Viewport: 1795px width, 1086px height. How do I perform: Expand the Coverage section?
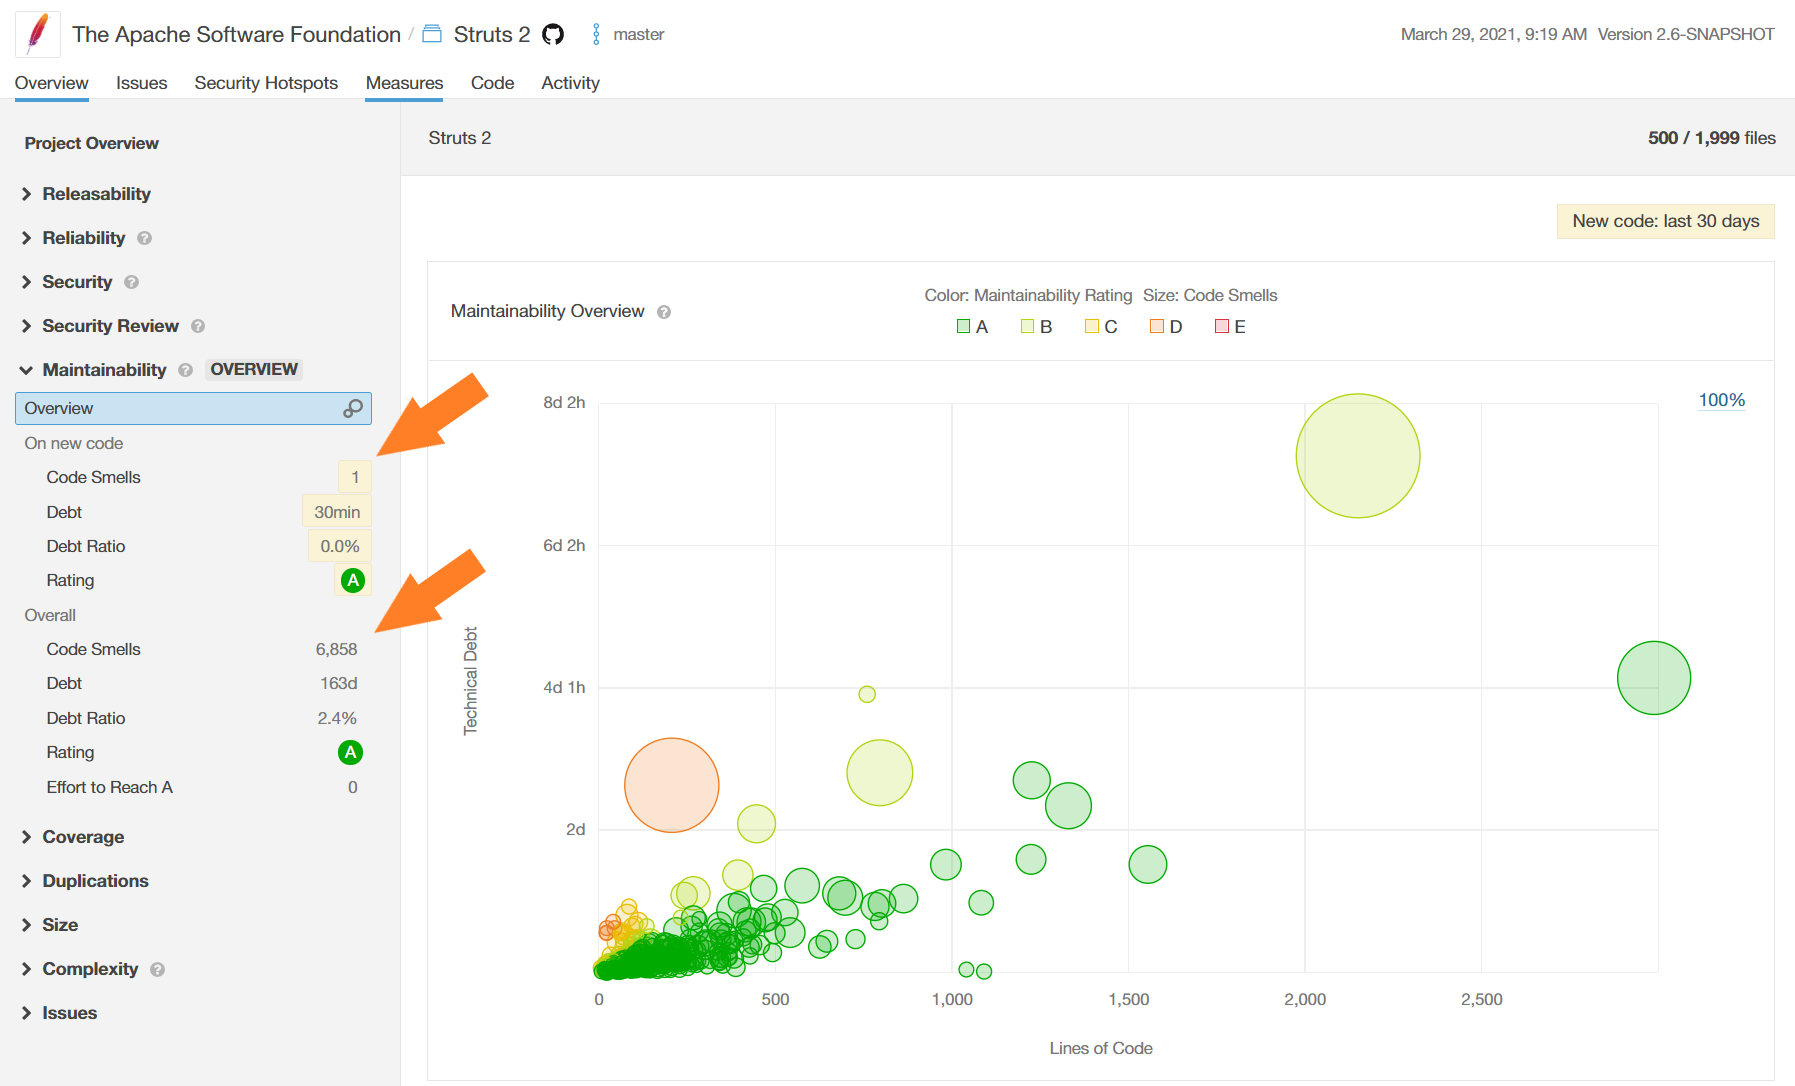pos(73,837)
